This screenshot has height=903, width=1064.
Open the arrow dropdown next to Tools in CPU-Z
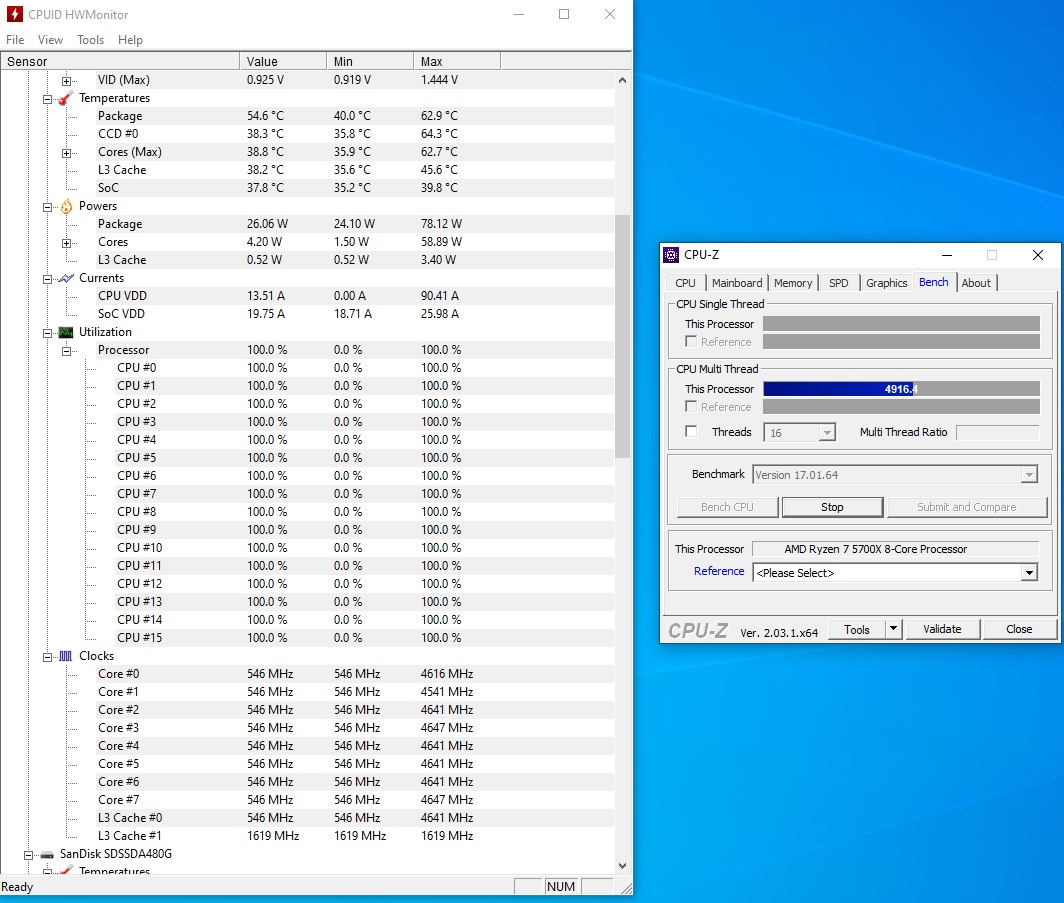coord(894,629)
